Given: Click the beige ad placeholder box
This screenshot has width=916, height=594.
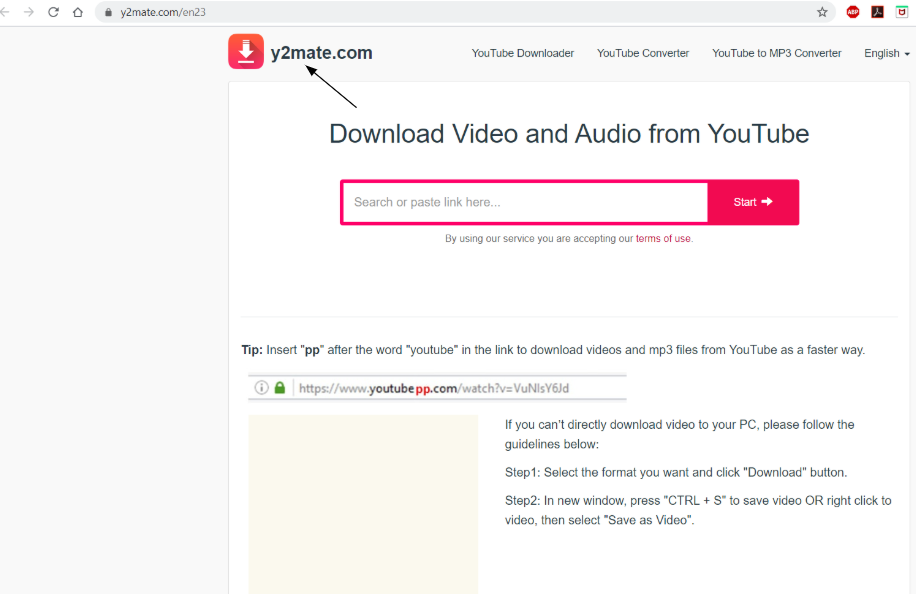Looking at the screenshot, I should tap(363, 504).
